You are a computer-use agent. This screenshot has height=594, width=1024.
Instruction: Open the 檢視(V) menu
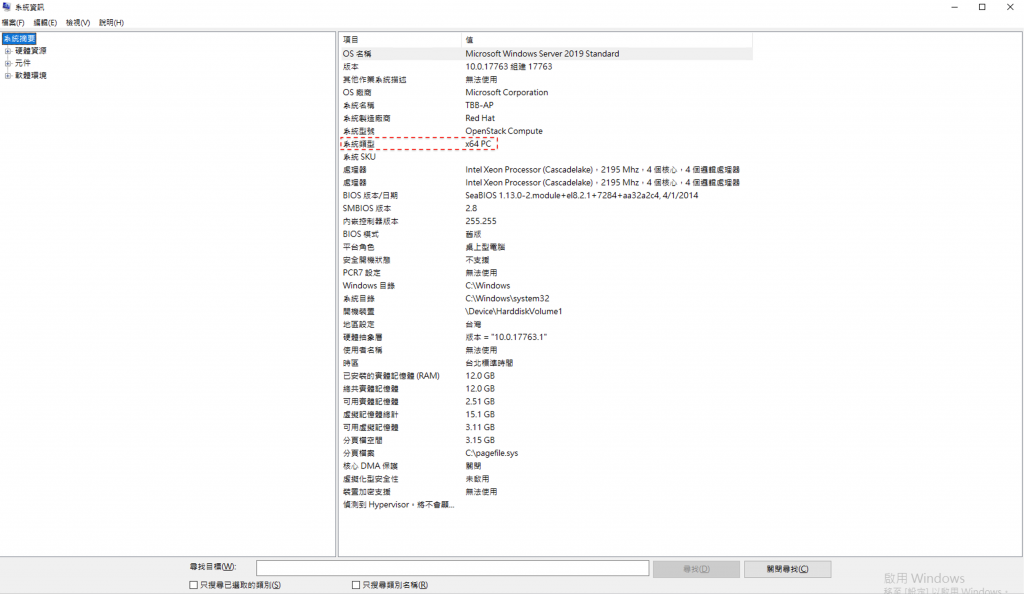click(78, 23)
